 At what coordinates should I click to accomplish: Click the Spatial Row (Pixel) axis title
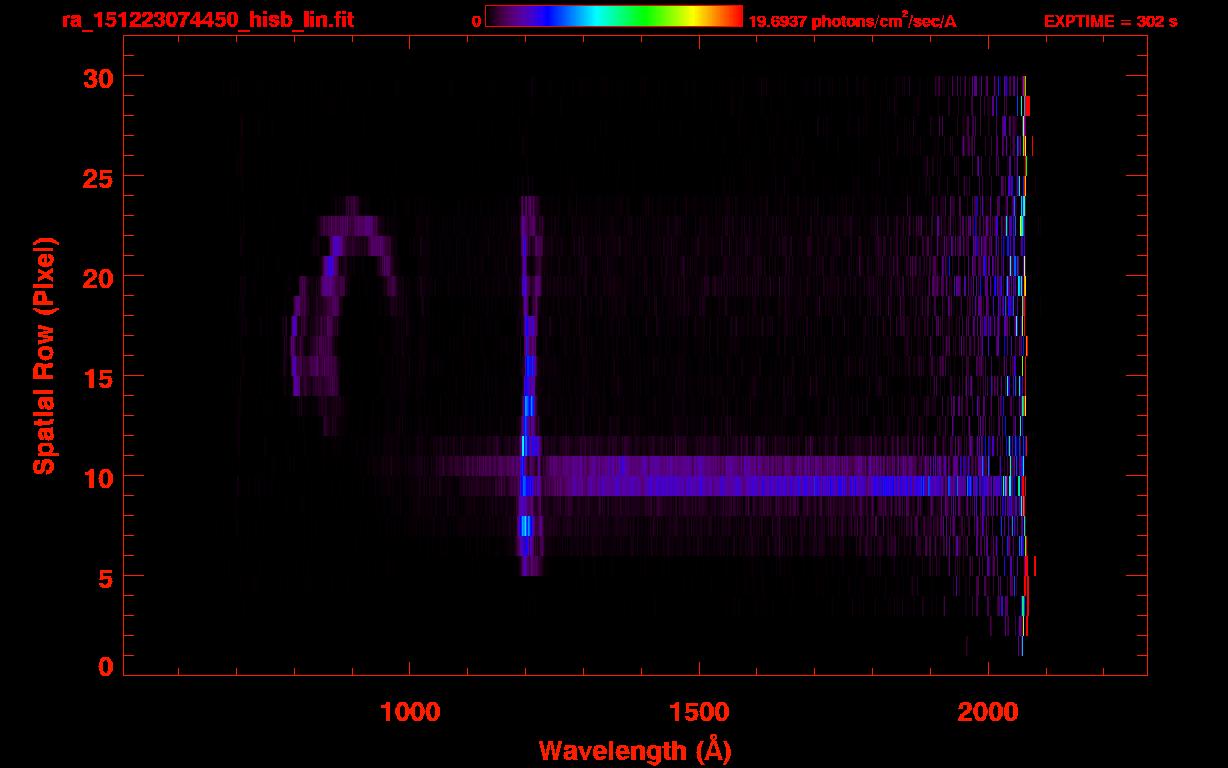pos(44,356)
